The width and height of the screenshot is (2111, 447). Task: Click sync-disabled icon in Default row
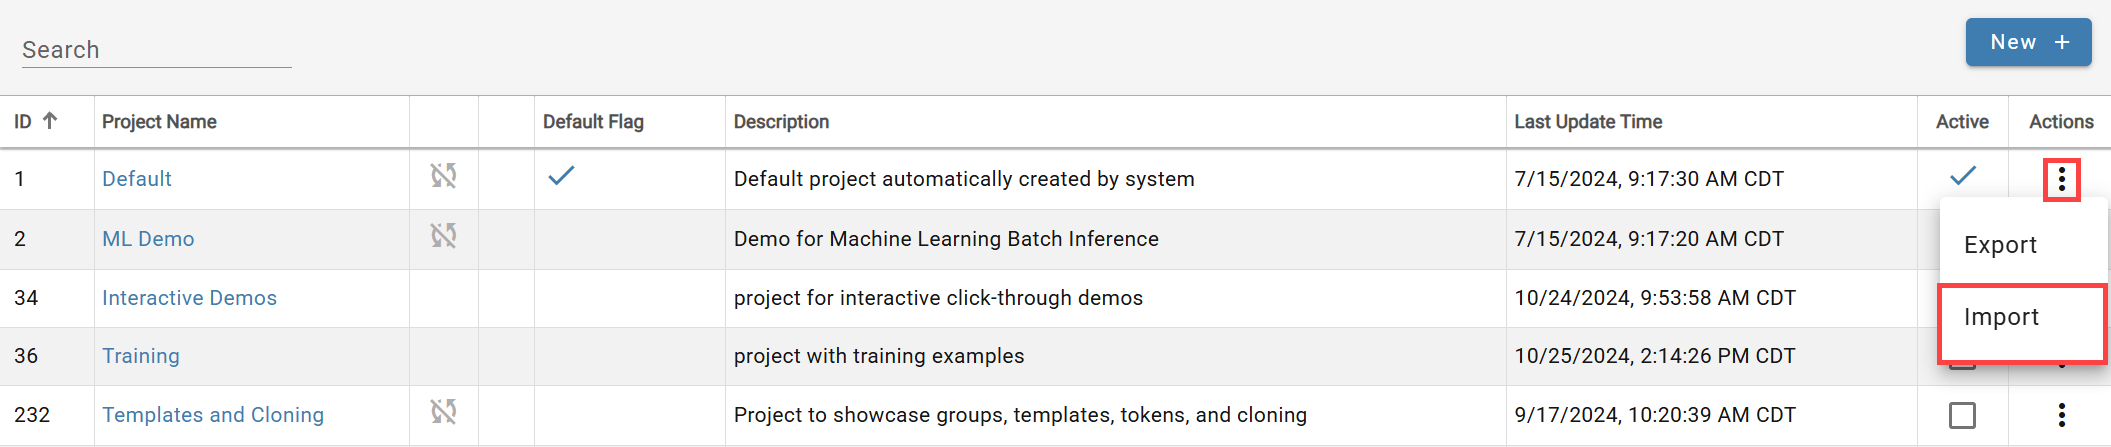pyautogui.click(x=444, y=176)
